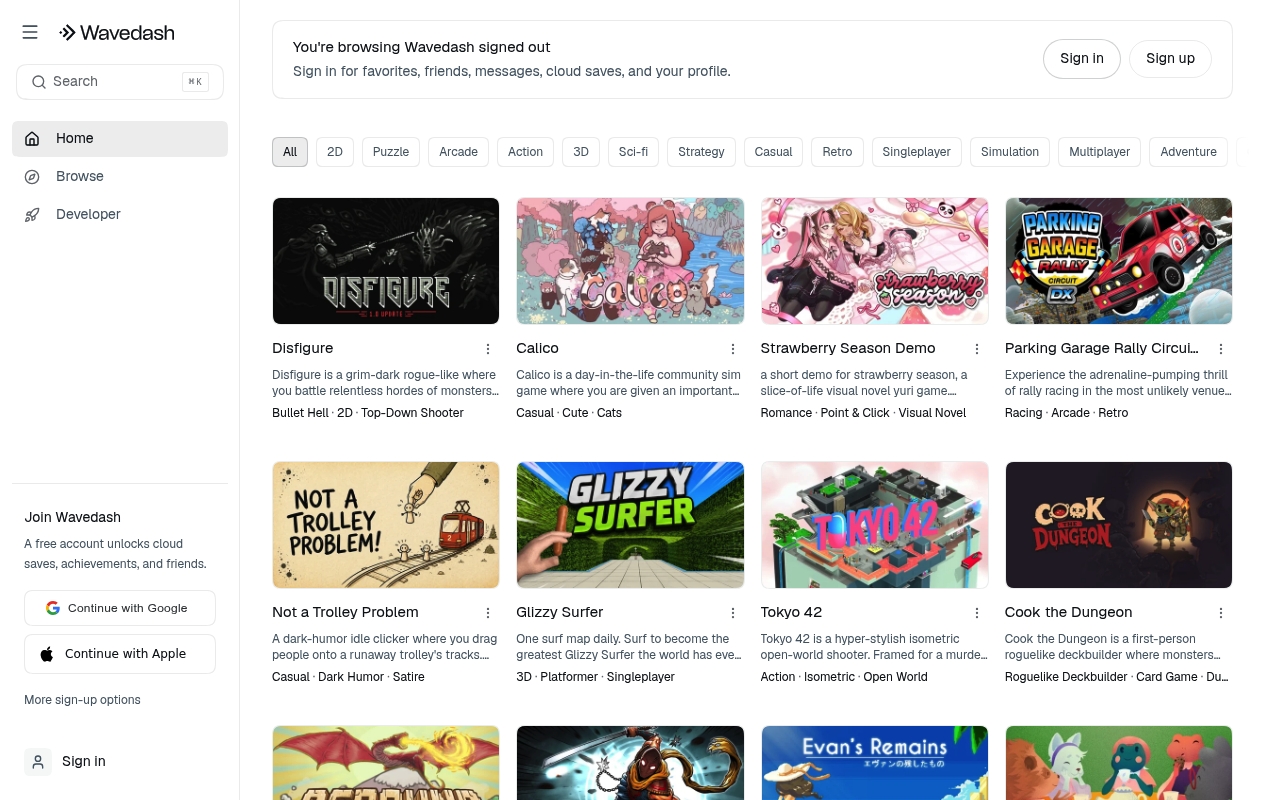Open the Disfigure game thumbnail
This screenshot has height=800, width=1280.
(x=386, y=261)
